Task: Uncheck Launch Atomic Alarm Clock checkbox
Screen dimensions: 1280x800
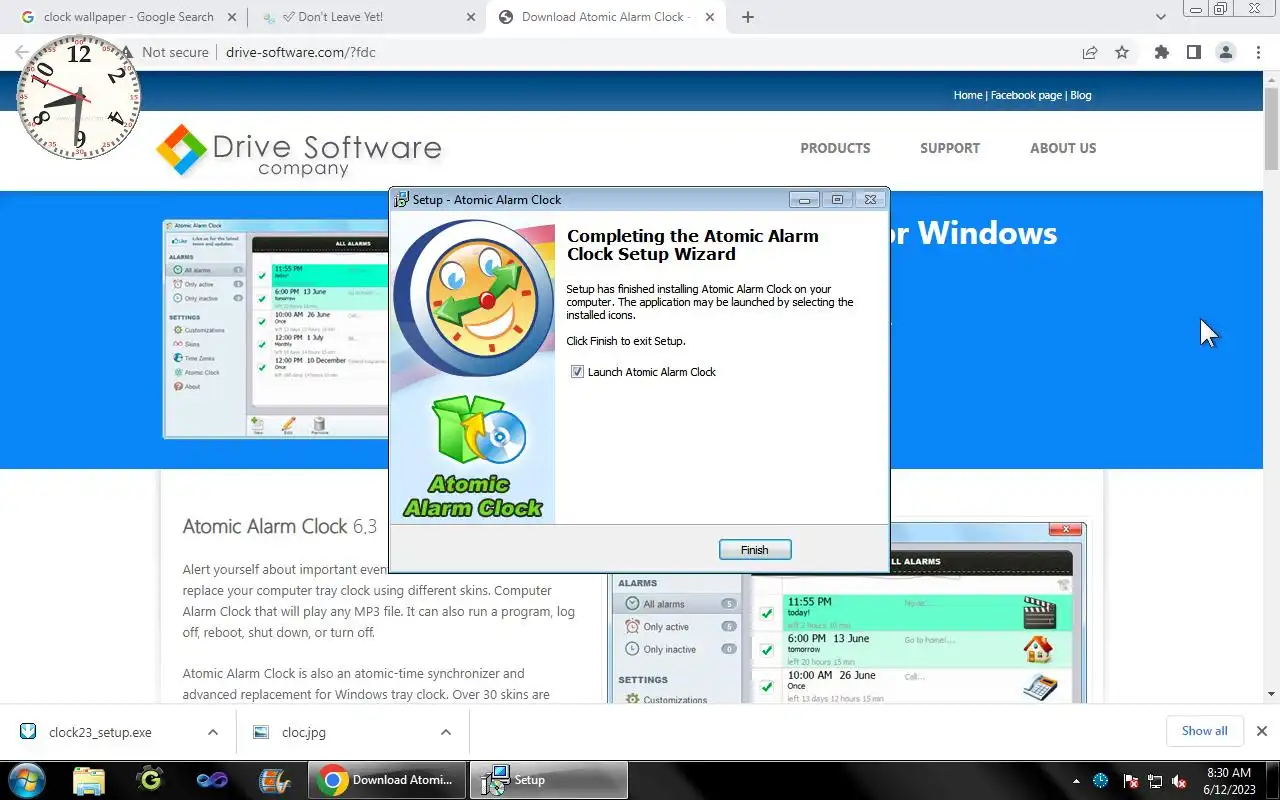Action: pyautogui.click(x=577, y=372)
